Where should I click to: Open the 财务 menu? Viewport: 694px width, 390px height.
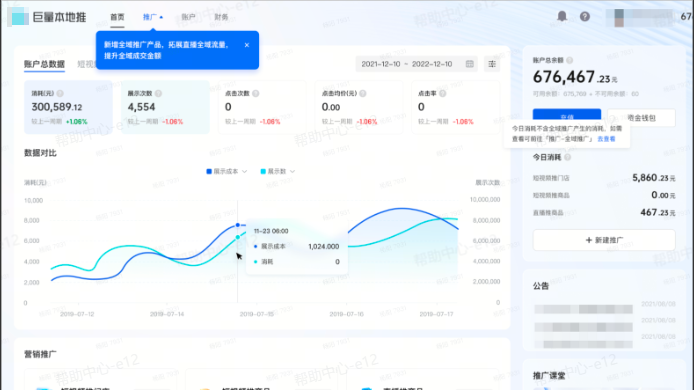point(221,17)
